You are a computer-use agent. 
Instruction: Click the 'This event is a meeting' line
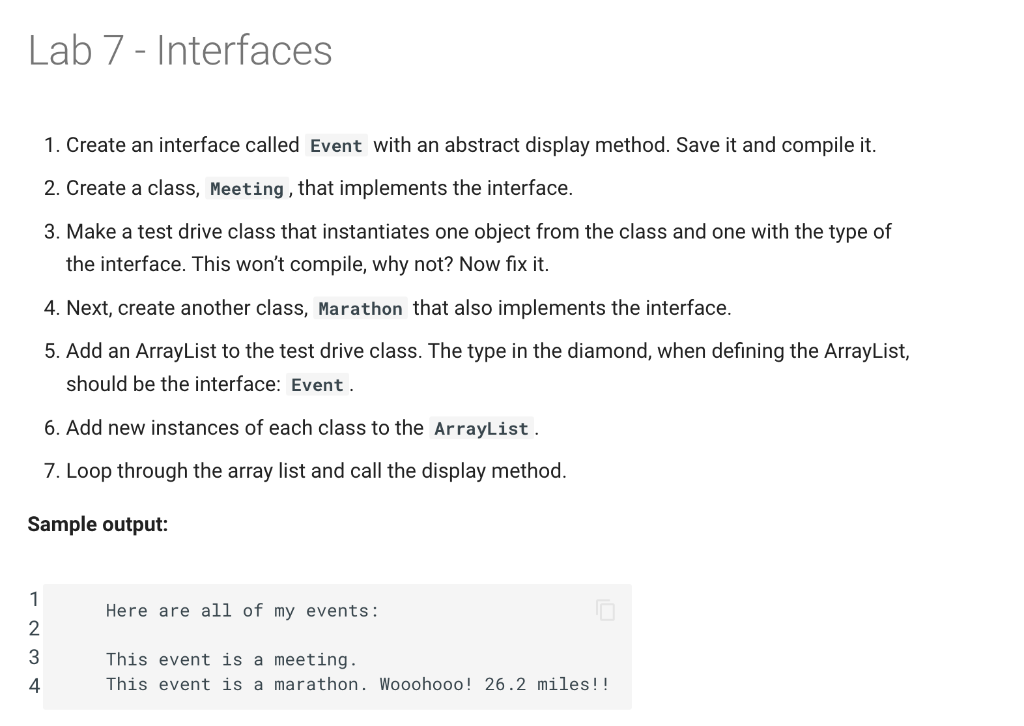(x=232, y=659)
